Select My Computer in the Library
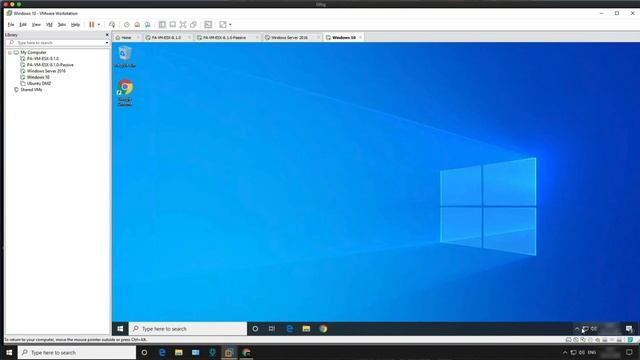 tap(33, 53)
